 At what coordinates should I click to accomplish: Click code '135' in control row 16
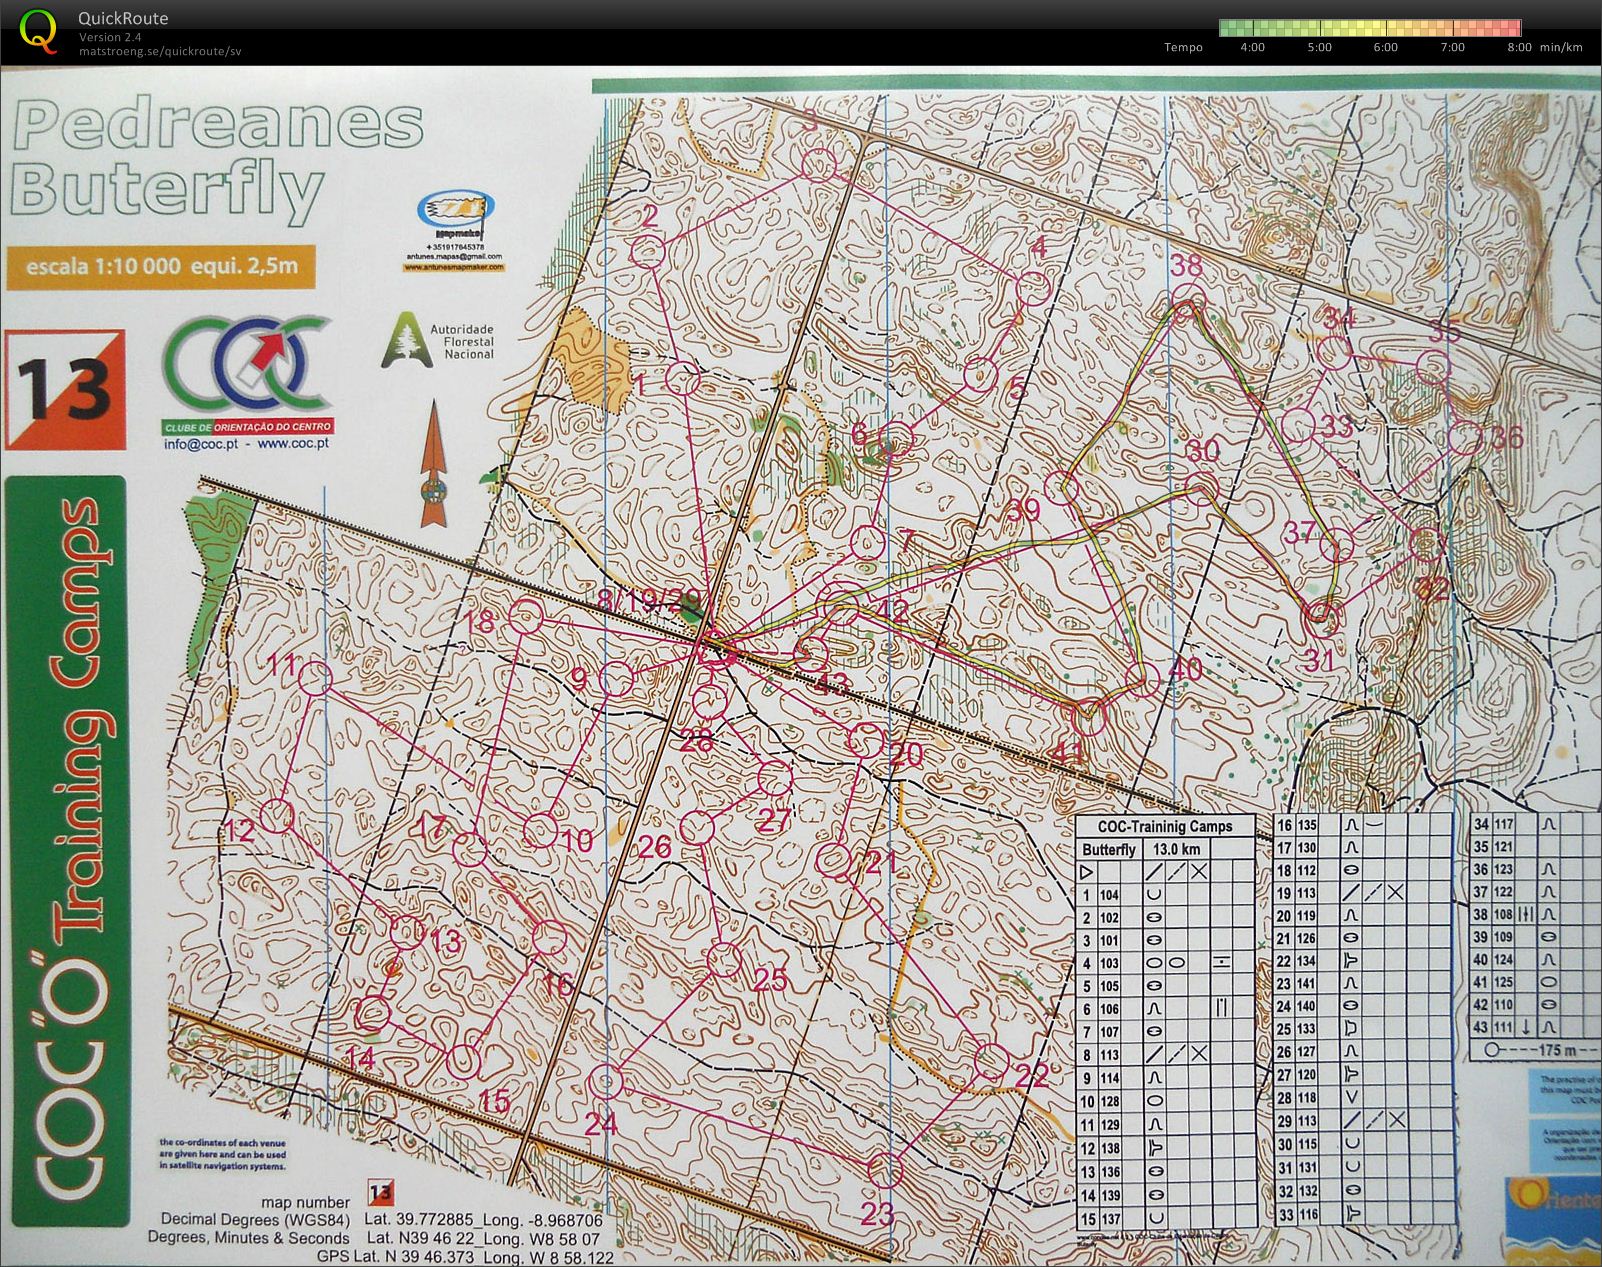point(1307,826)
